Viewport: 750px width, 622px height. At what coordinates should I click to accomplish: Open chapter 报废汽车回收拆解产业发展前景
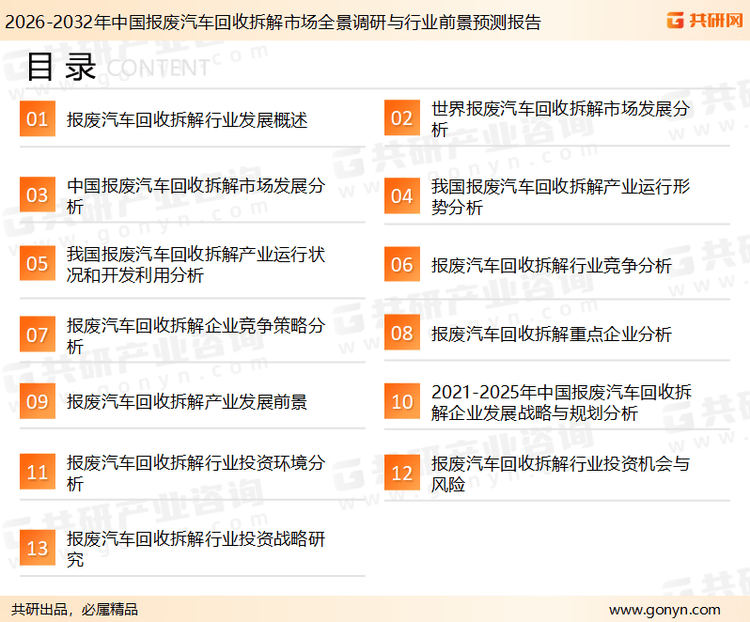click(x=187, y=402)
